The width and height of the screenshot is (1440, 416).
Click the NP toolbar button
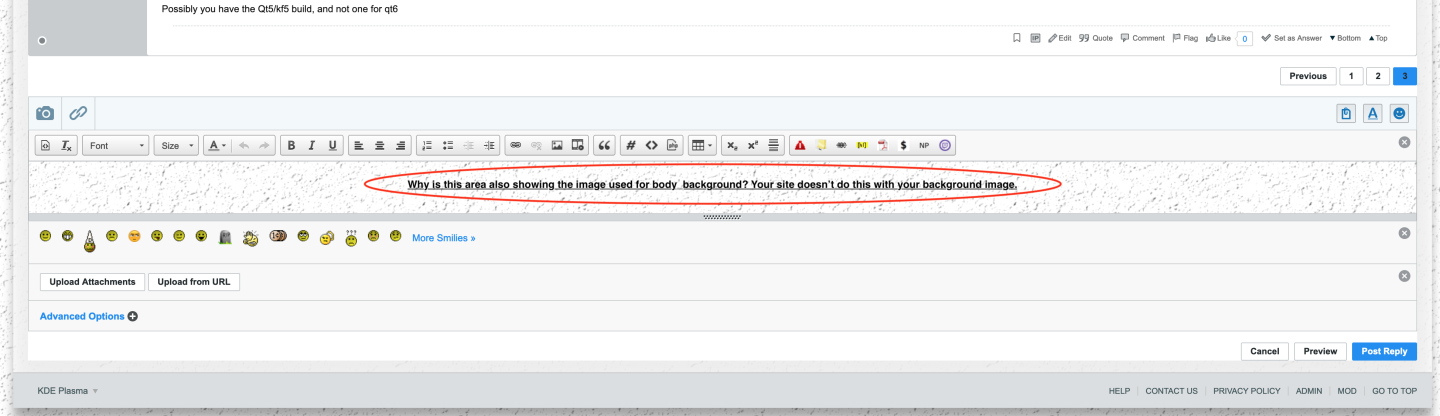click(924, 145)
